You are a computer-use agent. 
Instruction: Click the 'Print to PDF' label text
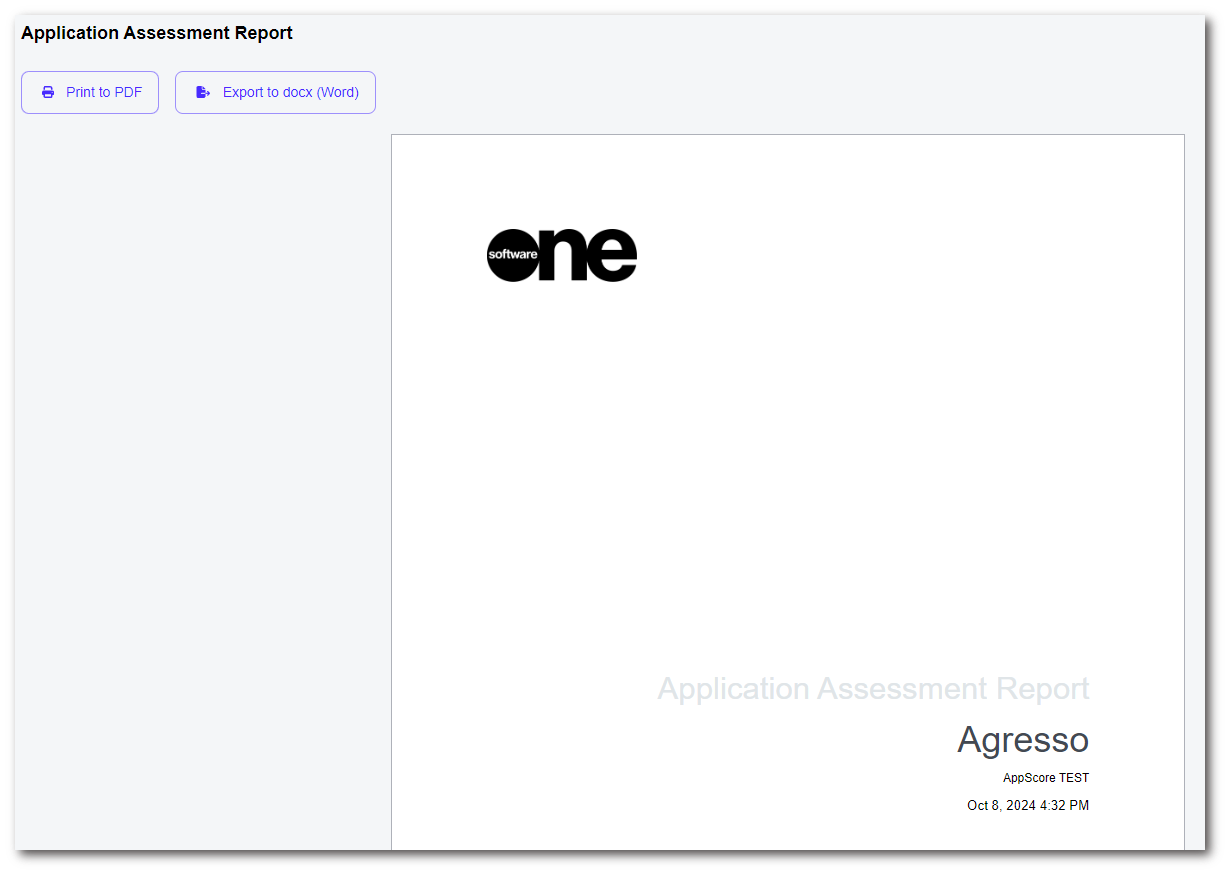pyautogui.click(x=104, y=92)
